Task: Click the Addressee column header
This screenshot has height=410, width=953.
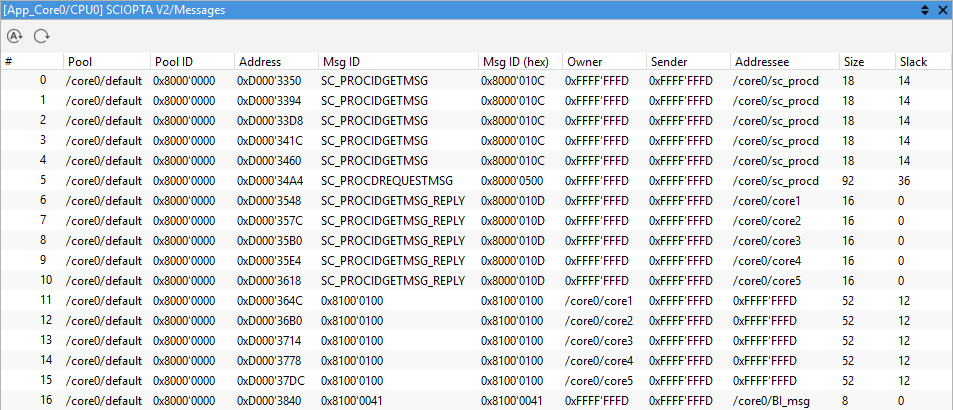Action: (x=763, y=62)
